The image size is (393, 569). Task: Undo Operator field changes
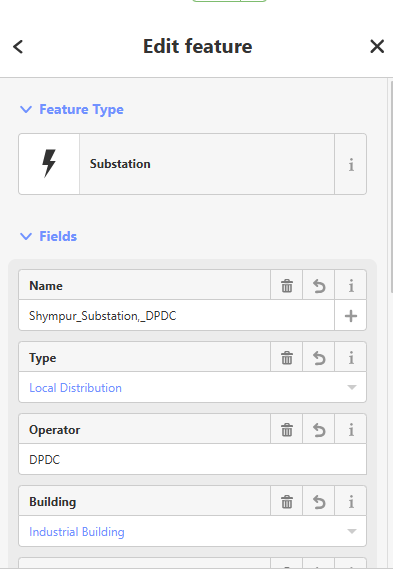coord(319,430)
